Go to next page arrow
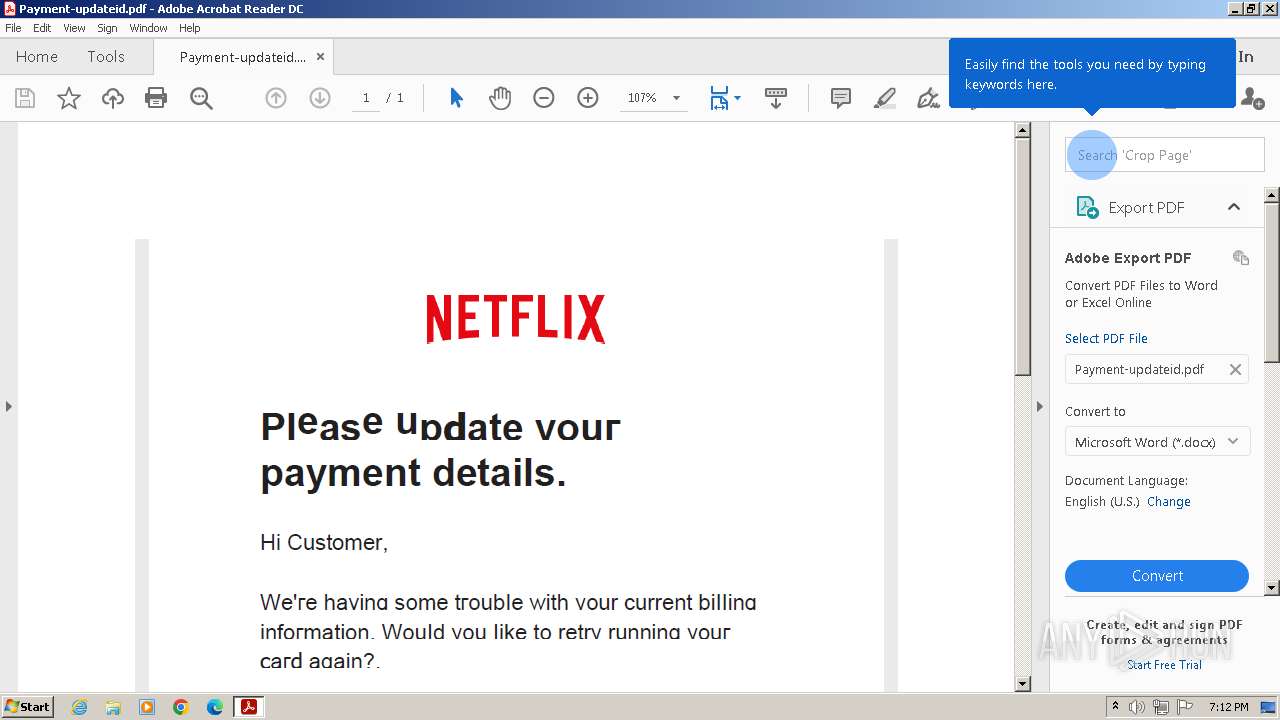Image resolution: width=1280 pixels, height=720 pixels. (x=320, y=98)
